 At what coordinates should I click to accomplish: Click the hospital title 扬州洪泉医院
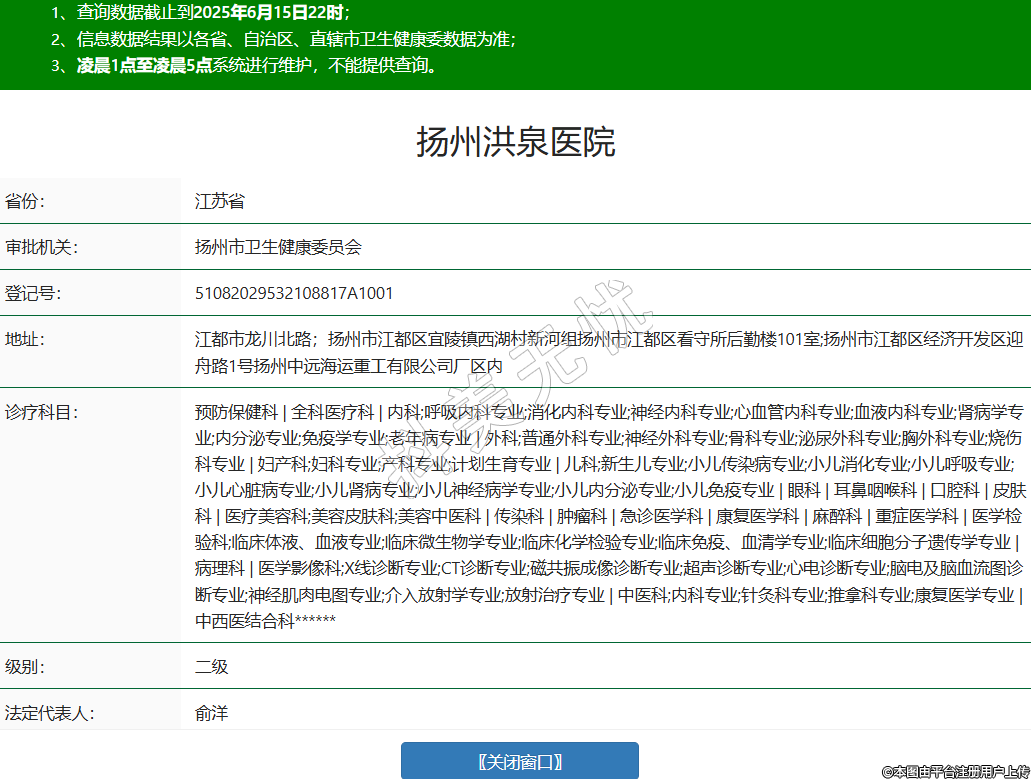[515, 143]
